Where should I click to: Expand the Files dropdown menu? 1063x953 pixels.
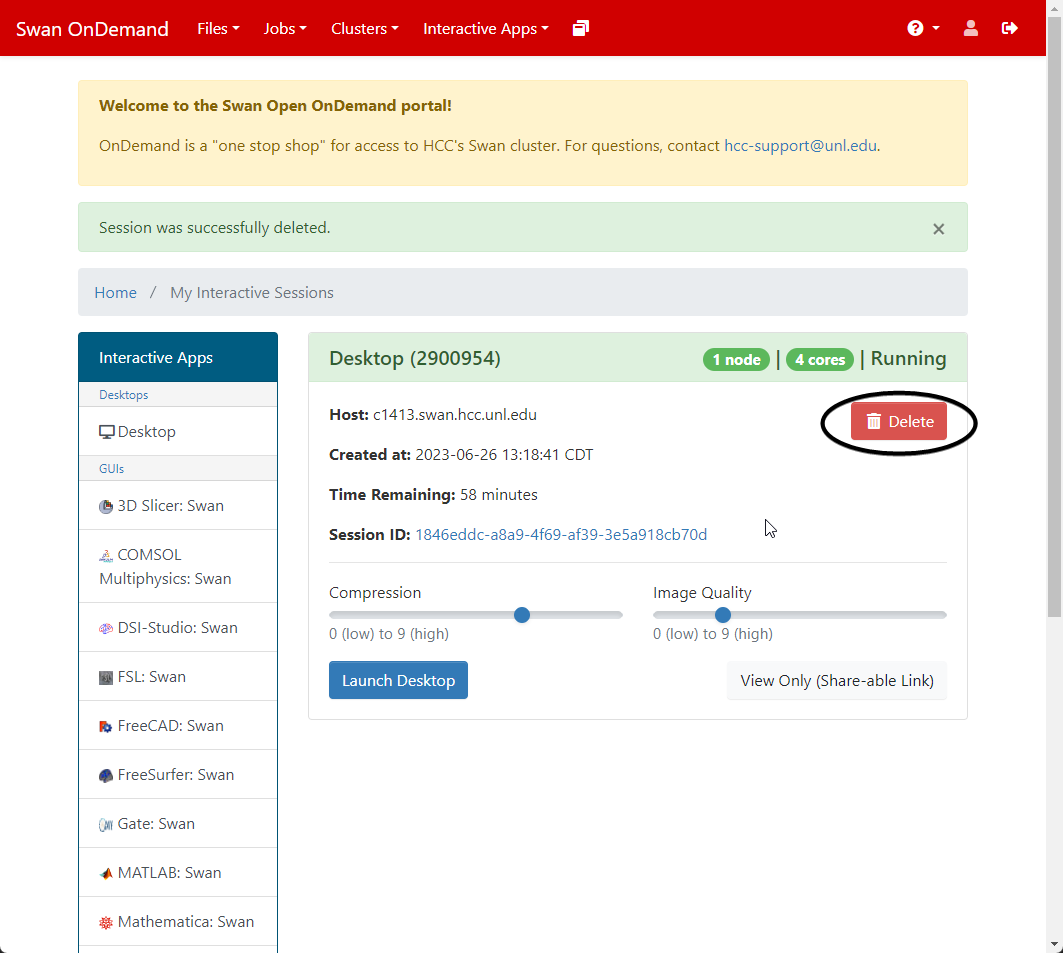pyautogui.click(x=218, y=29)
